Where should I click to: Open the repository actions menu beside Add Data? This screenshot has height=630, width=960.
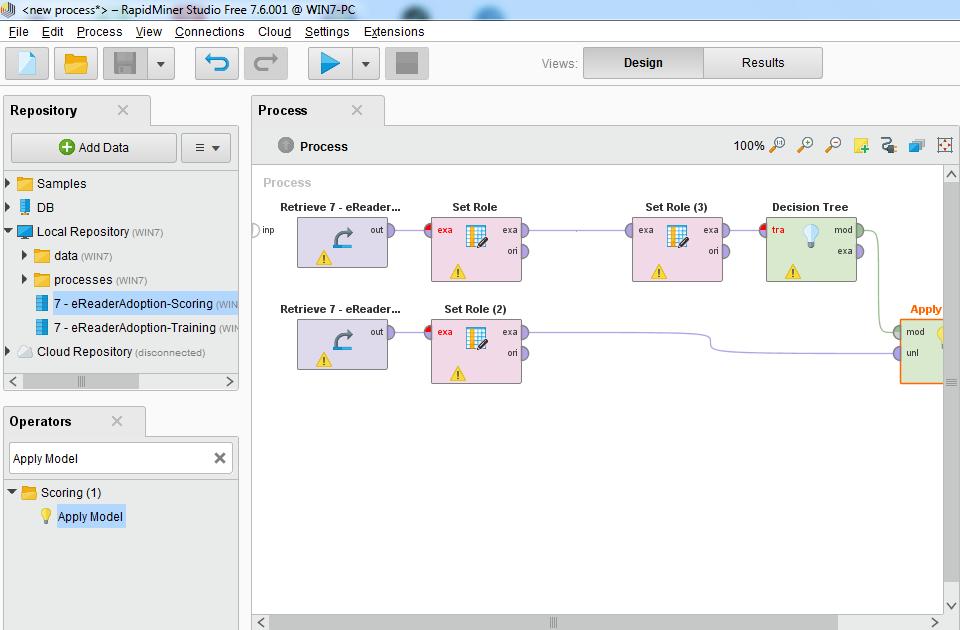coord(205,147)
